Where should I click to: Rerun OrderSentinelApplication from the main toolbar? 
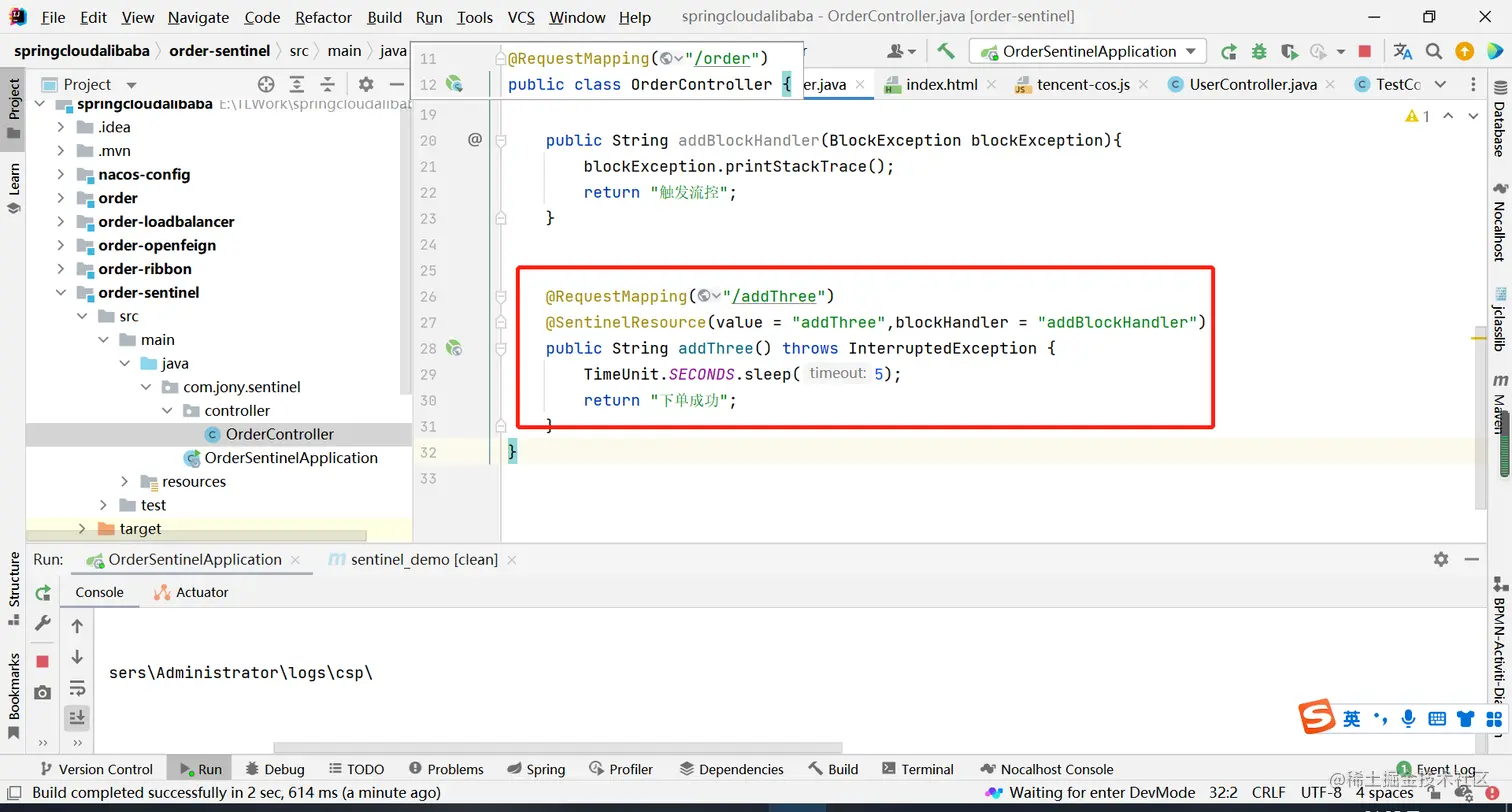(x=1229, y=51)
